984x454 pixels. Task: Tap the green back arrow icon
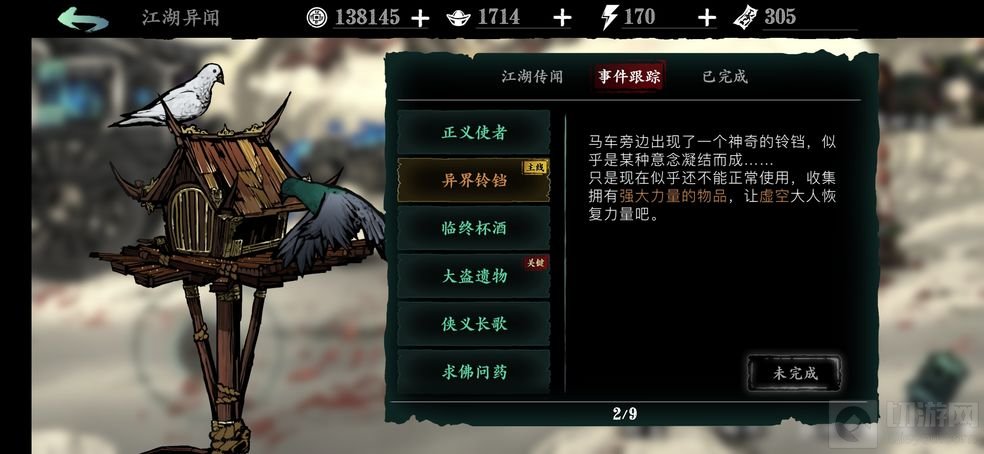point(83,18)
